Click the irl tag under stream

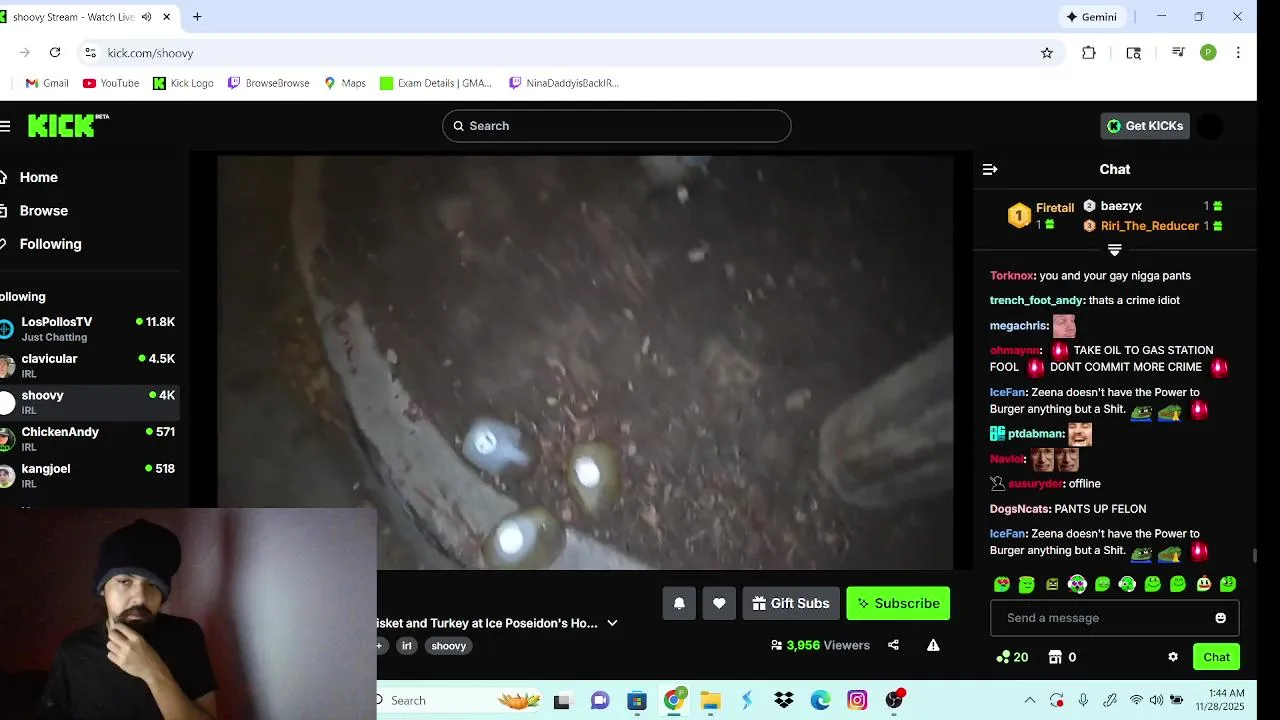point(407,646)
